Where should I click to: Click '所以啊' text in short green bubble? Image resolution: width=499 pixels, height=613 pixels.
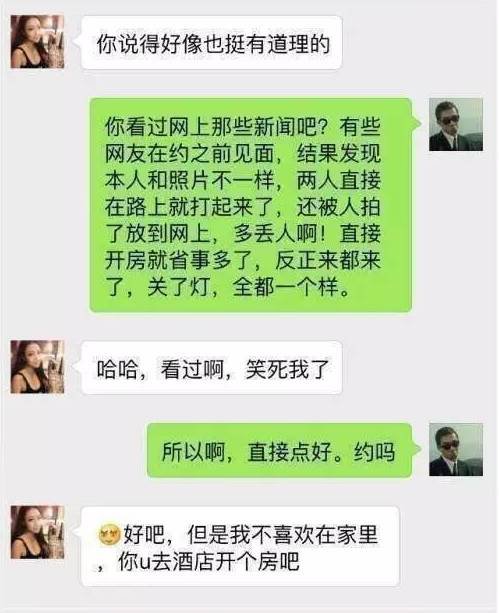193,452
